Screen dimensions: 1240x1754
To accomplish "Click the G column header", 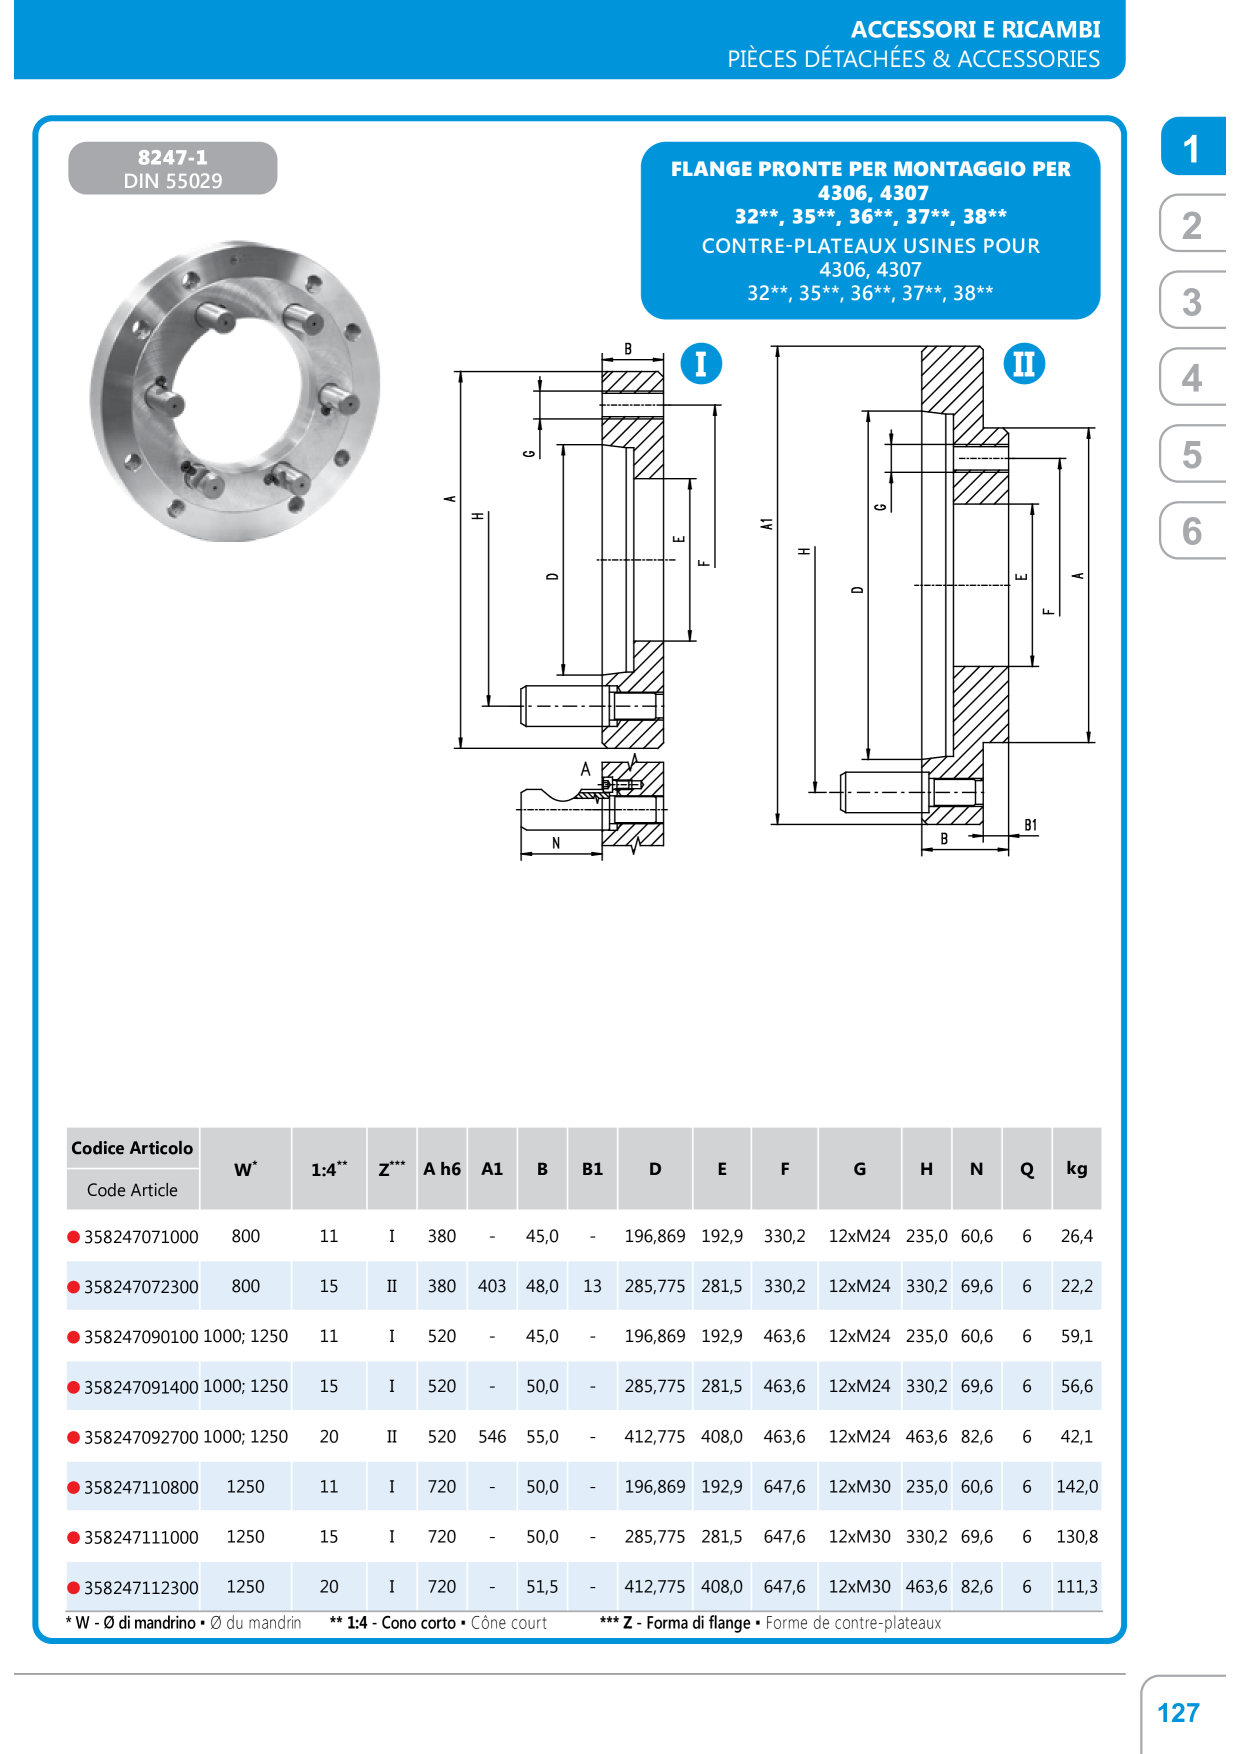I will tap(859, 1169).
